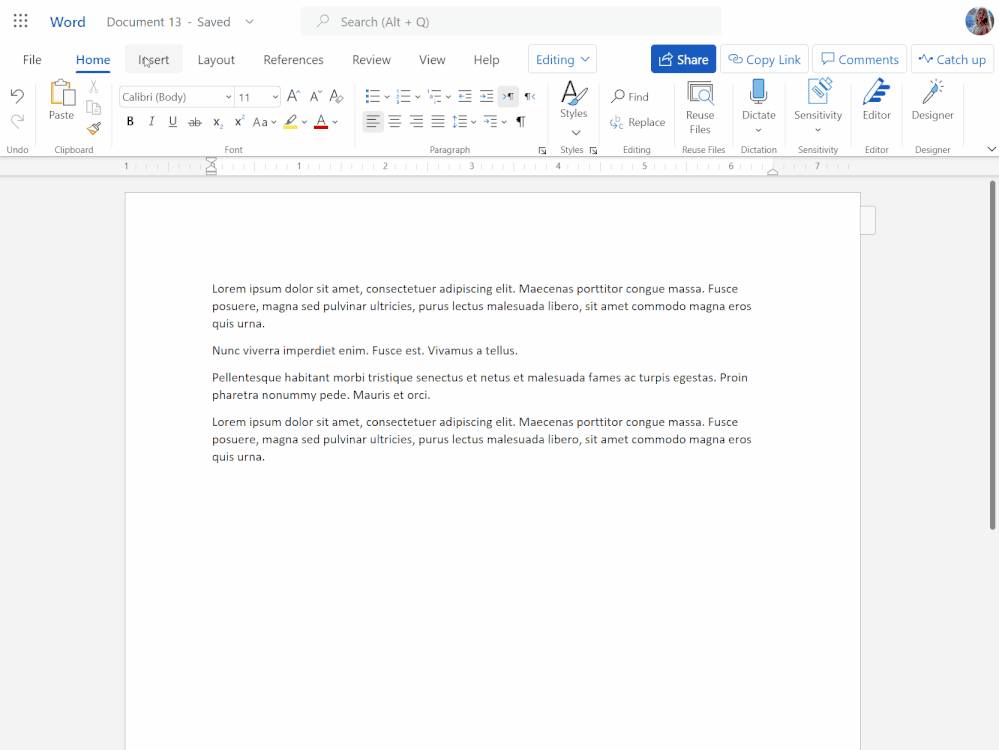
Task: Switch to the Insert tab
Action: click(x=154, y=59)
